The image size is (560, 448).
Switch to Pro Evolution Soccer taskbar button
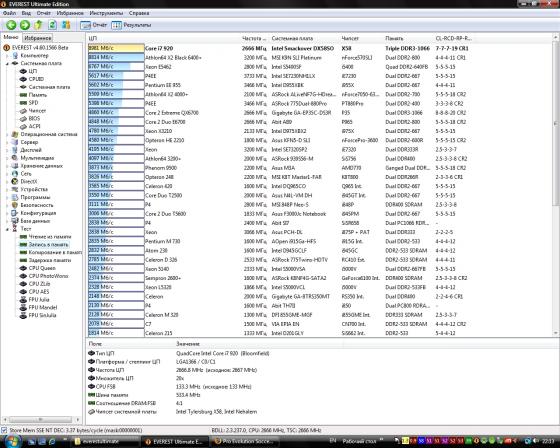click(x=244, y=441)
